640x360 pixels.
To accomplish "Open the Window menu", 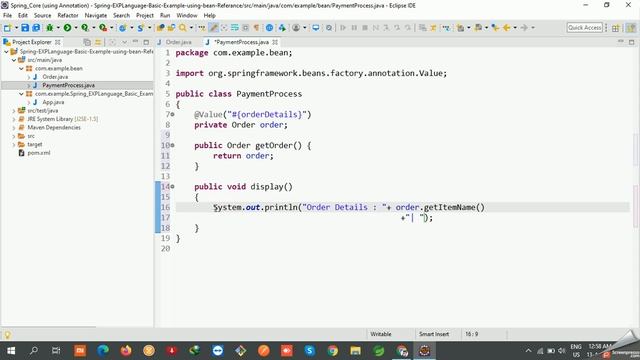I will point(187,16).
